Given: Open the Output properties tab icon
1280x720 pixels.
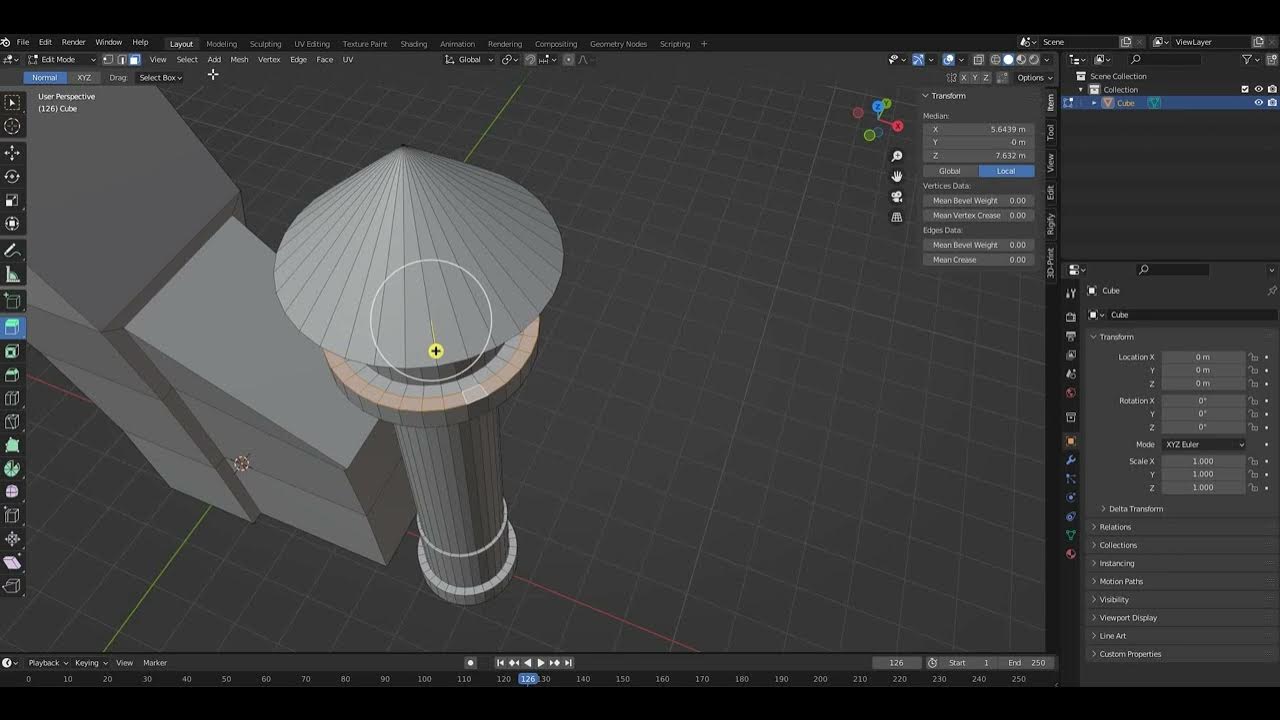Looking at the screenshot, I should pos(1071,336).
